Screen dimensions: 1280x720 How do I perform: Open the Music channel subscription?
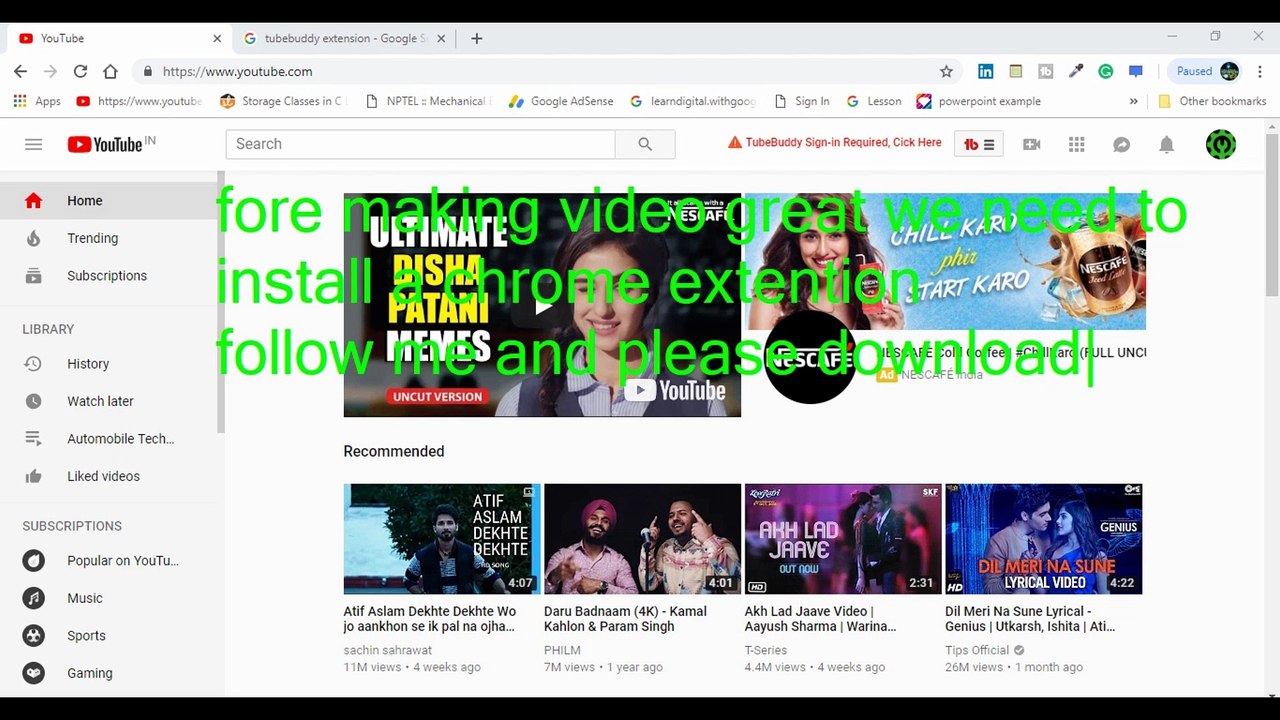pos(108,598)
